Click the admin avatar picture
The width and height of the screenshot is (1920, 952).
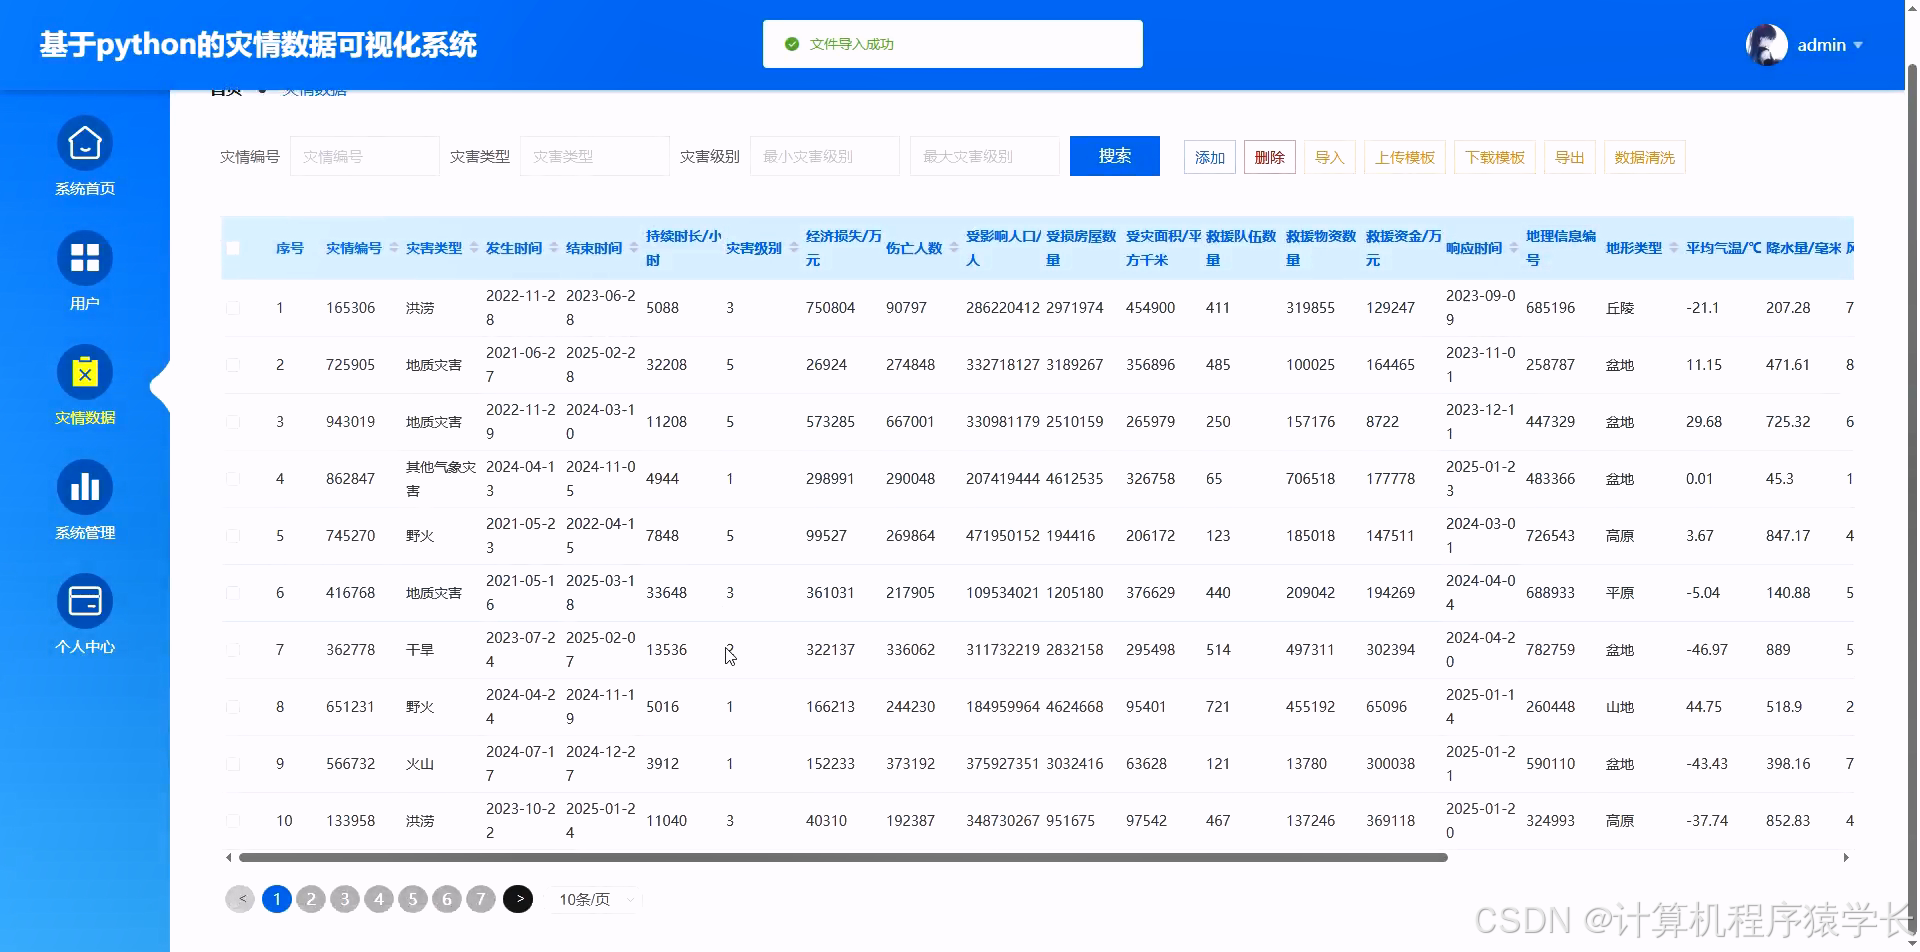click(x=1767, y=45)
